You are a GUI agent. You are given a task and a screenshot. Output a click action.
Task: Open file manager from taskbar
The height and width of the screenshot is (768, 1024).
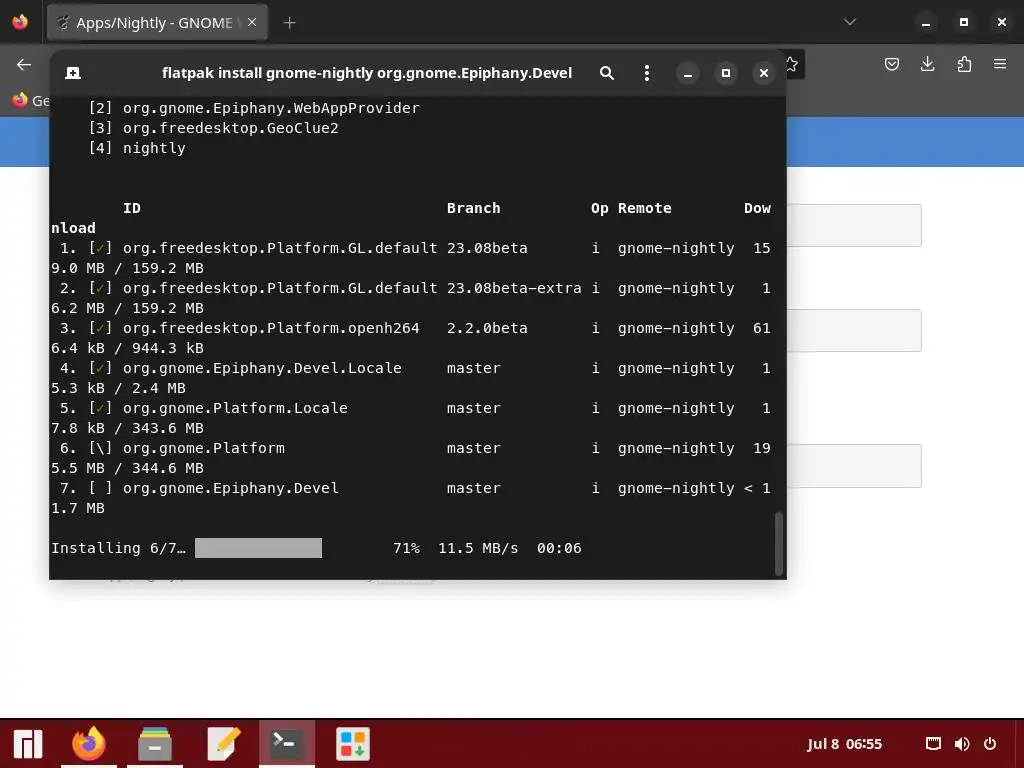click(x=155, y=744)
